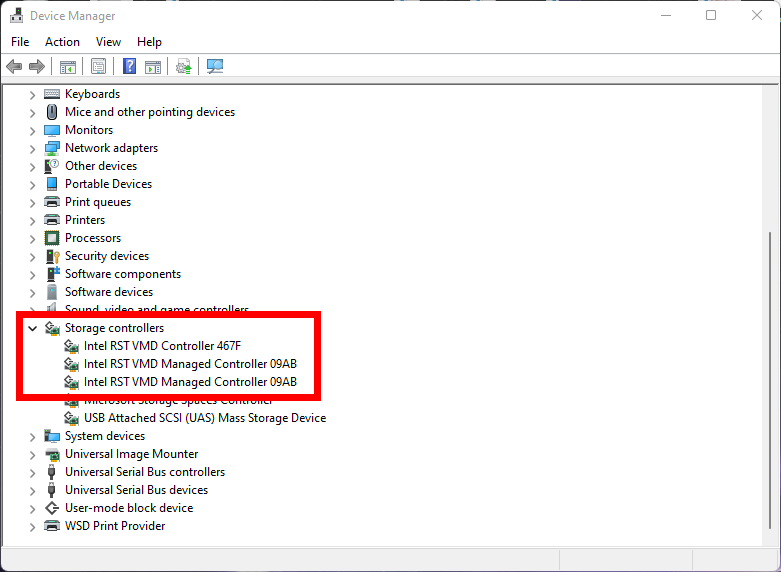781x572 pixels.
Task: Click the Mice and other pointing devices icon
Action: 52,112
